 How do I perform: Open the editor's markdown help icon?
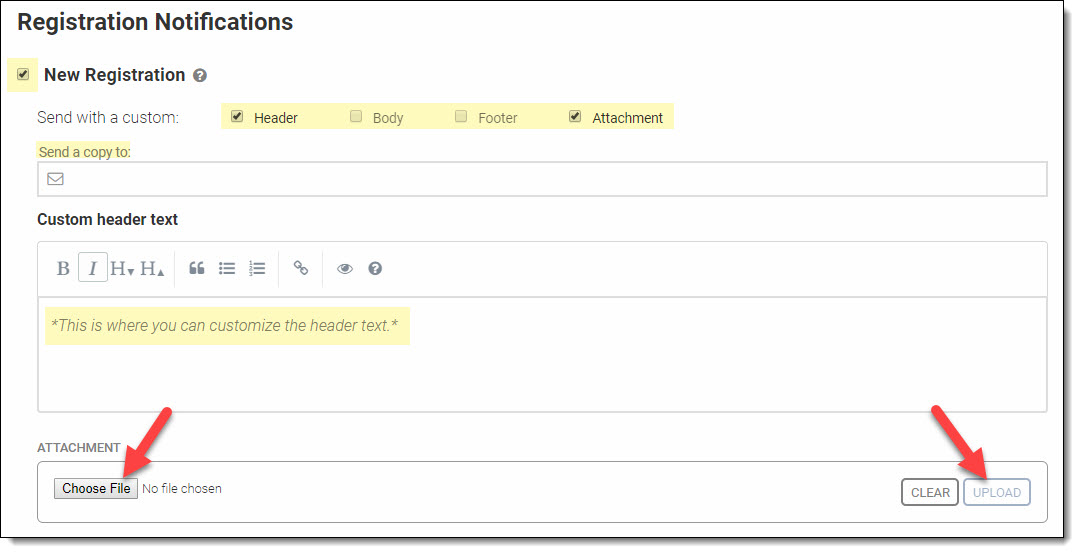(375, 268)
